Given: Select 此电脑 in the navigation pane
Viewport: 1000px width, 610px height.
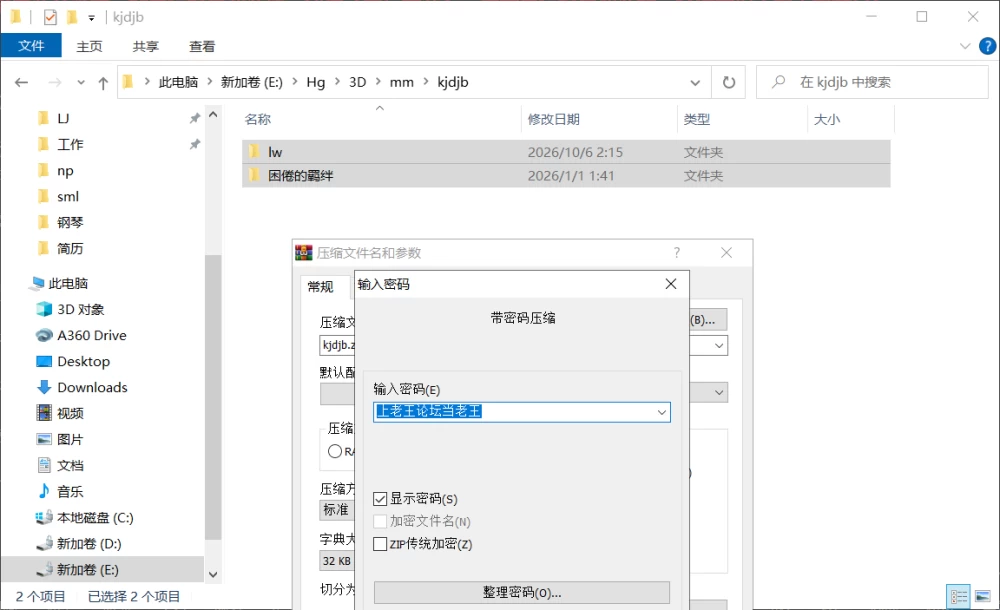Looking at the screenshot, I should click(68, 283).
